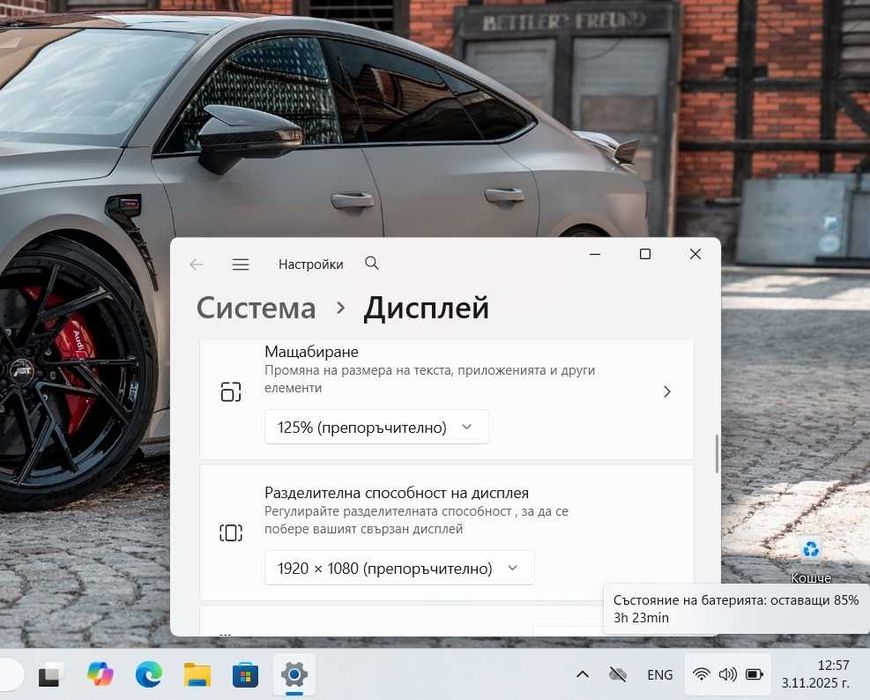The height and width of the screenshot is (700, 870).
Task: Open File Explorer from the taskbar
Action: tap(198, 674)
